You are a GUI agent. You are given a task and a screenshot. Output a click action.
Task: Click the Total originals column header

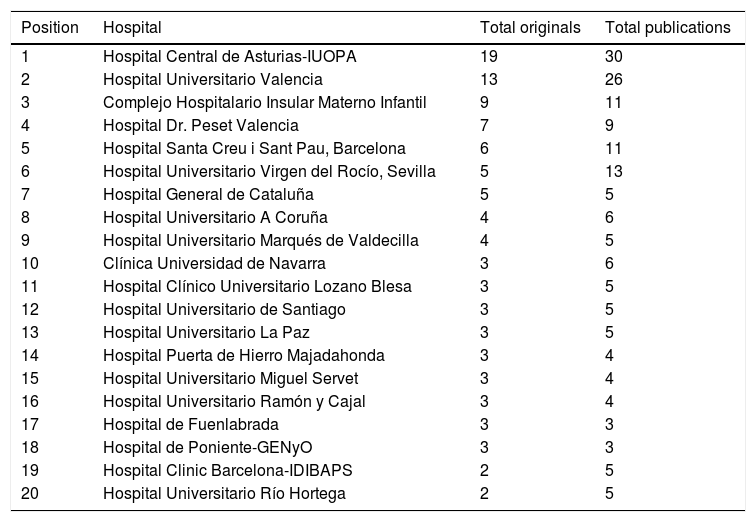pos(530,27)
